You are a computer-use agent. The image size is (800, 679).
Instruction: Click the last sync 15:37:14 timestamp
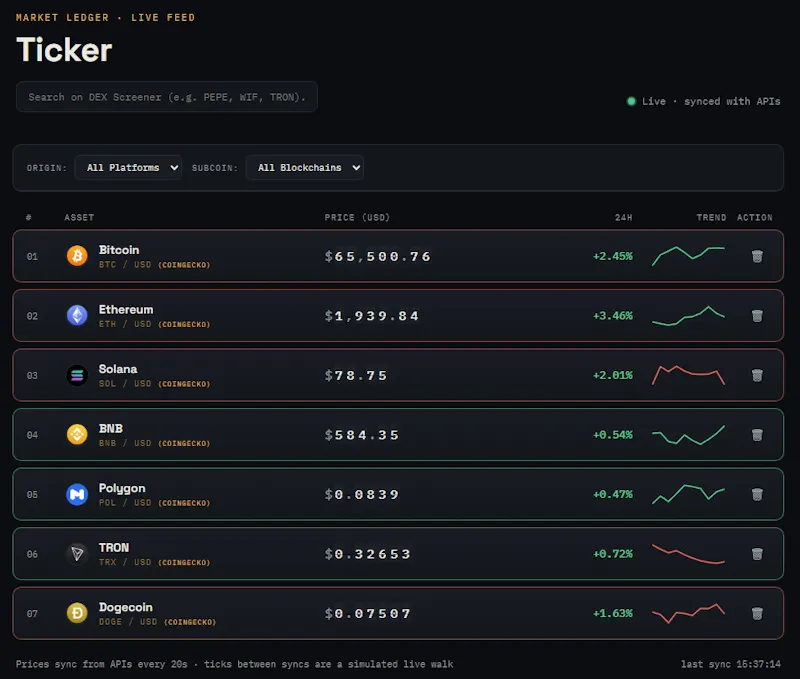click(x=731, y=664)
